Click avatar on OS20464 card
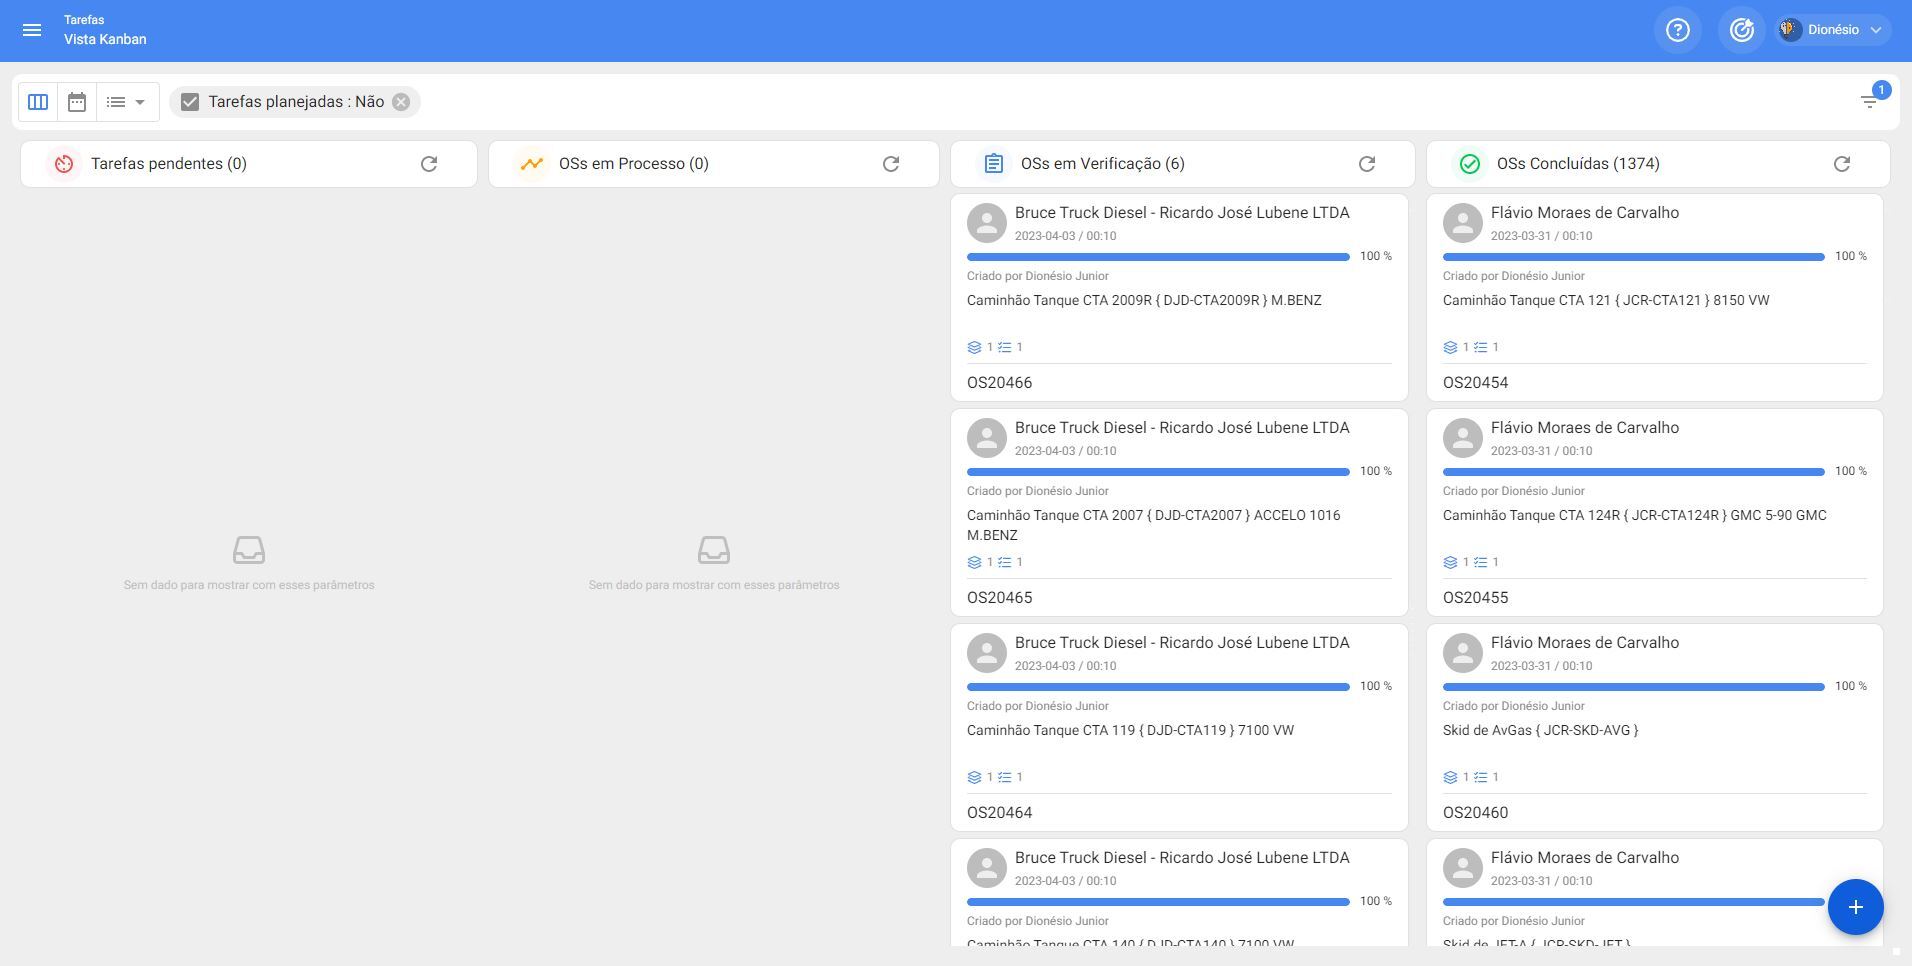 pyautogui.click(x=987, y=653)
